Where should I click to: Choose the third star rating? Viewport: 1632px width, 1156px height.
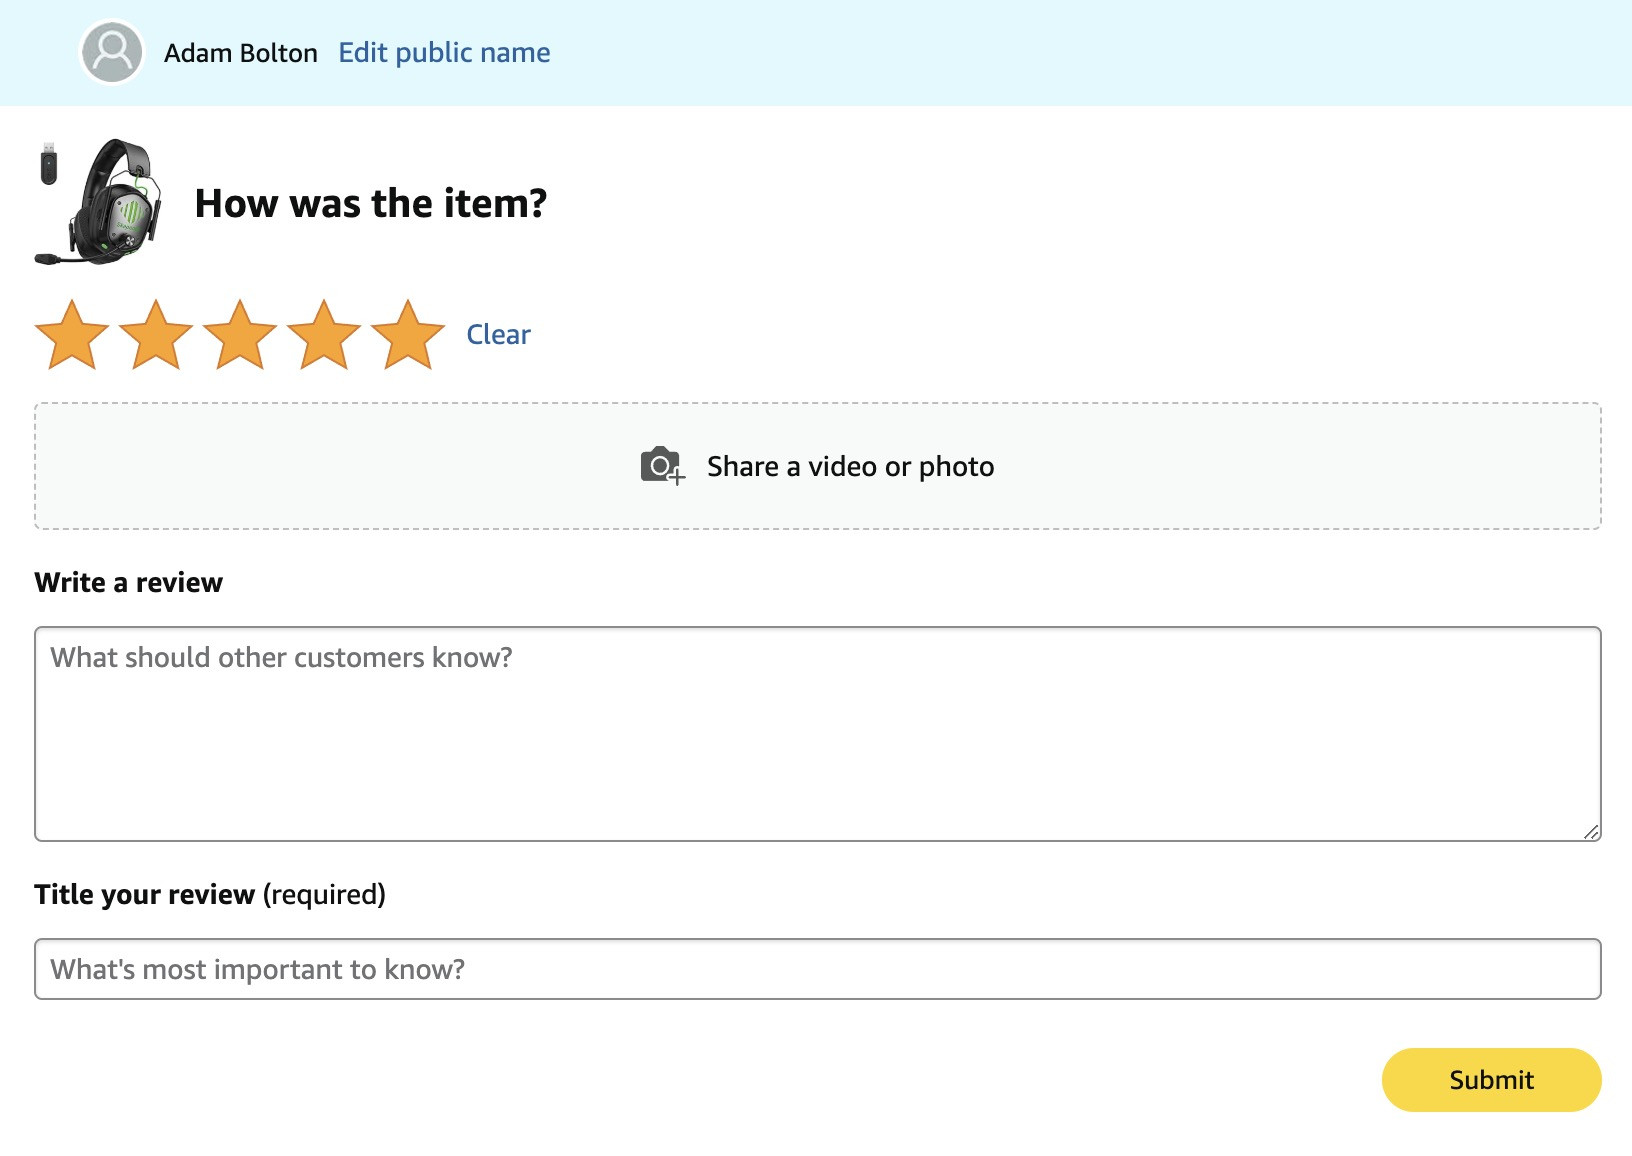coord(240,335)
